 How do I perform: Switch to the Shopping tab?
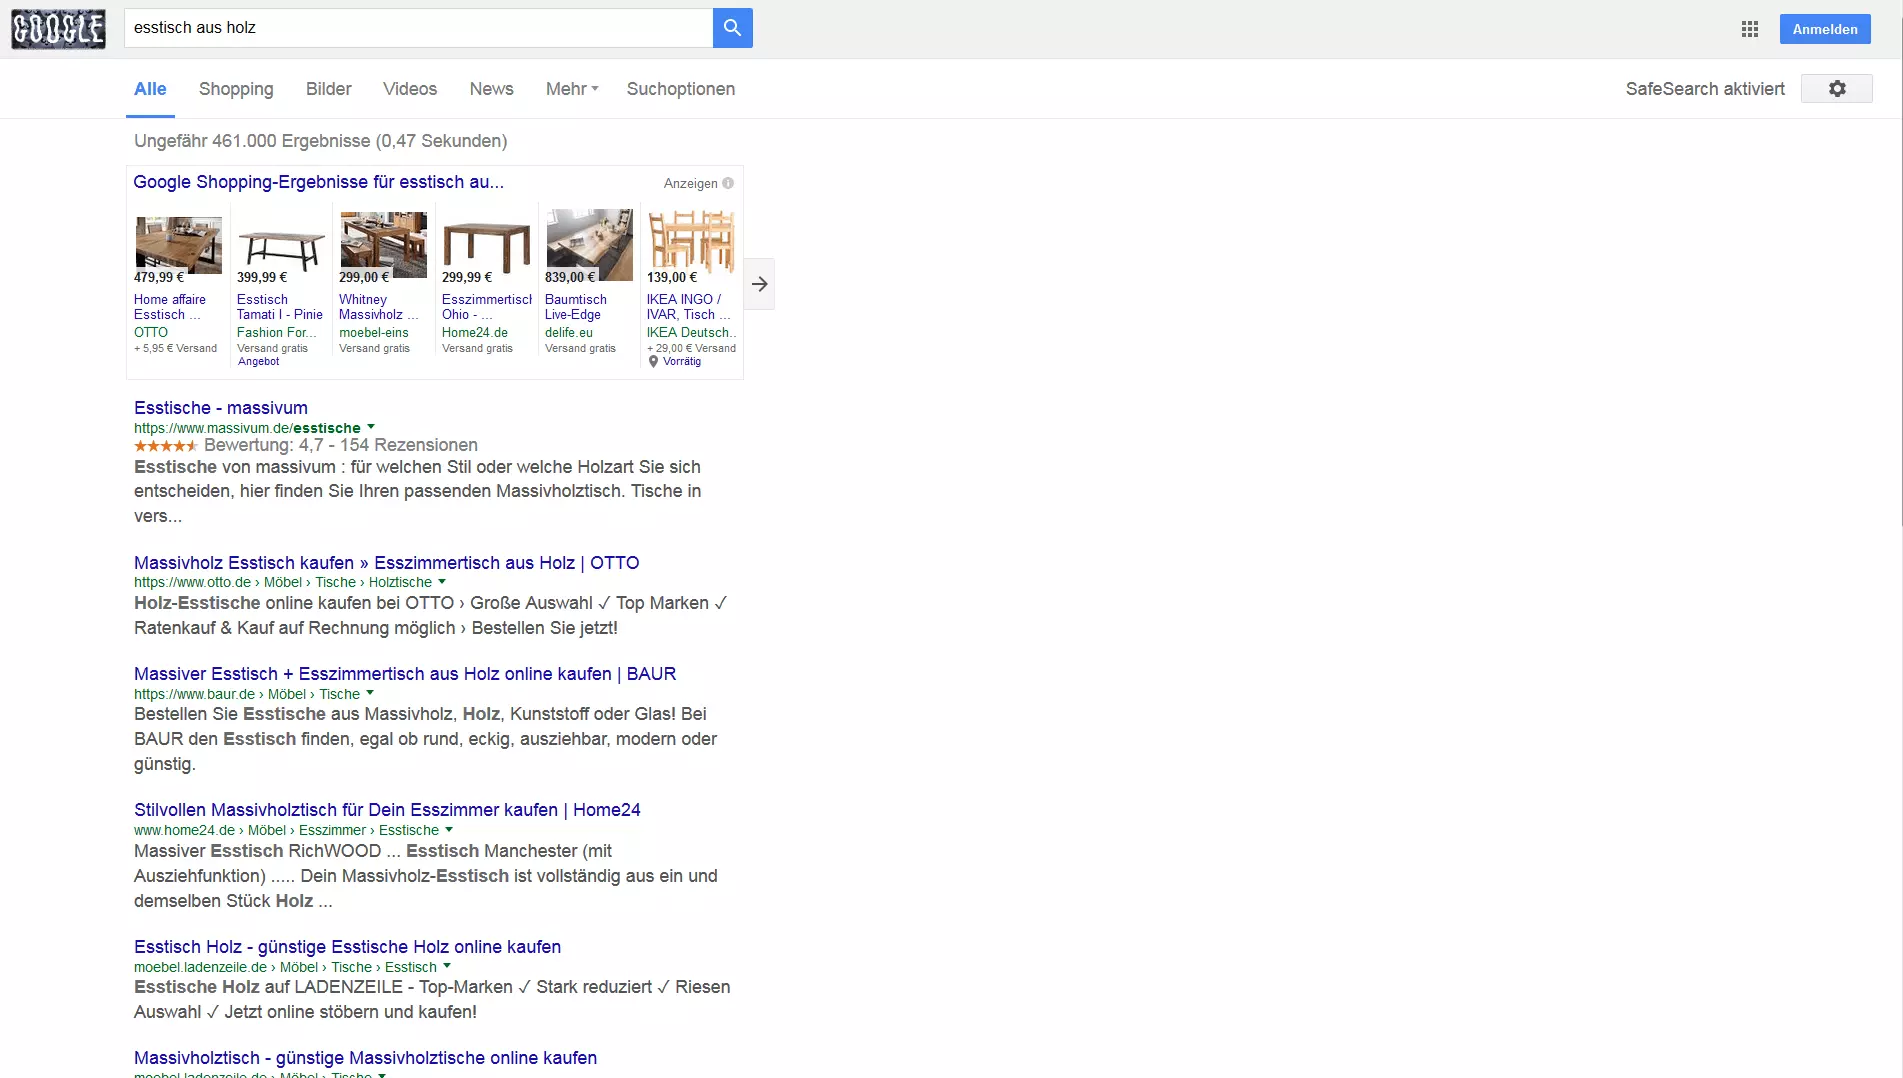click(x=236, y=89)
